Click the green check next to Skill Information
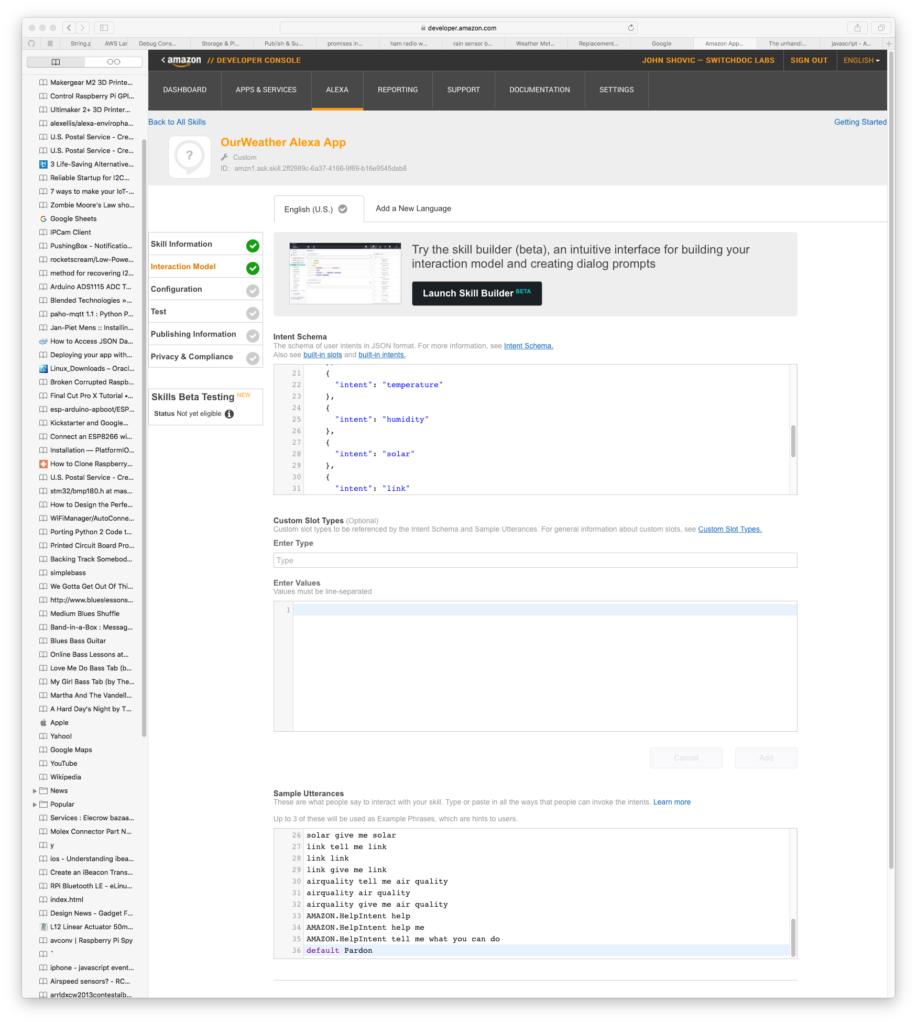Image resolution: width=917 pixels, height=1024 pixels. click(253, 246)
